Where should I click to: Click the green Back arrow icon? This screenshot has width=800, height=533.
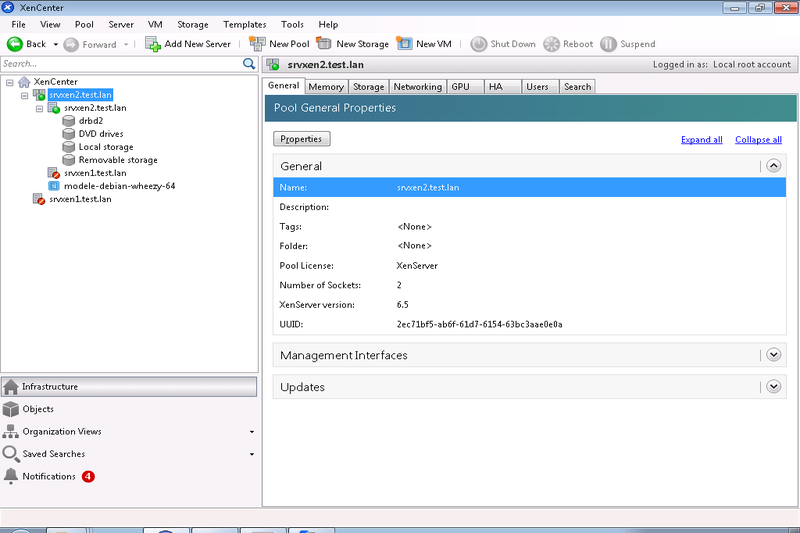click(14, 44)
